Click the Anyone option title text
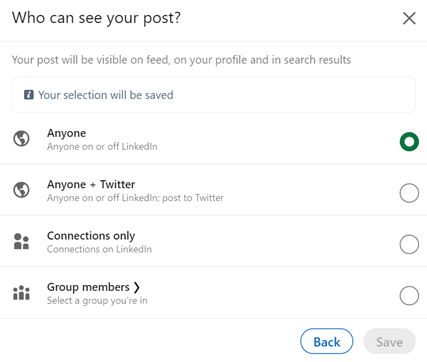 click(x=67, y=133)
